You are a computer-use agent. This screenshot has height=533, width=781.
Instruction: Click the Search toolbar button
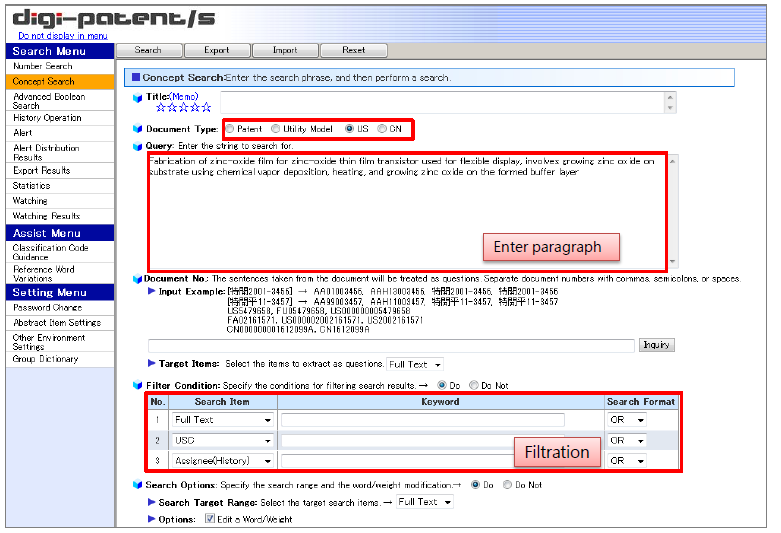pyautogui.click(x=149, y=50)
